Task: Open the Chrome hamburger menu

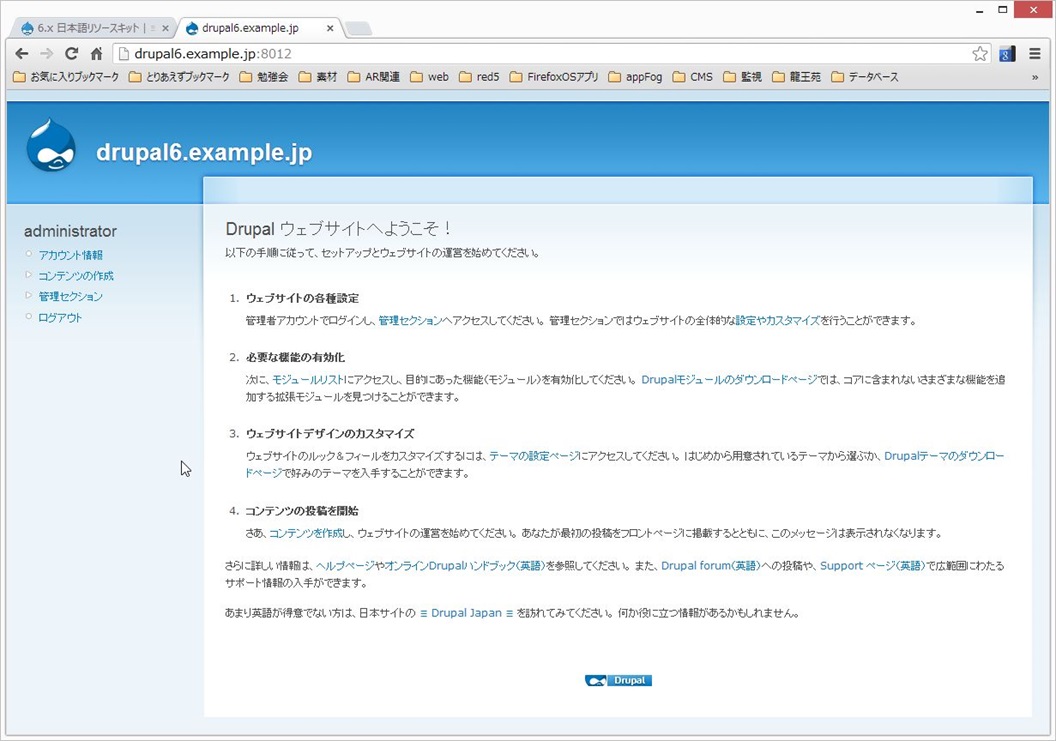Action: [x=1035, y=54]
